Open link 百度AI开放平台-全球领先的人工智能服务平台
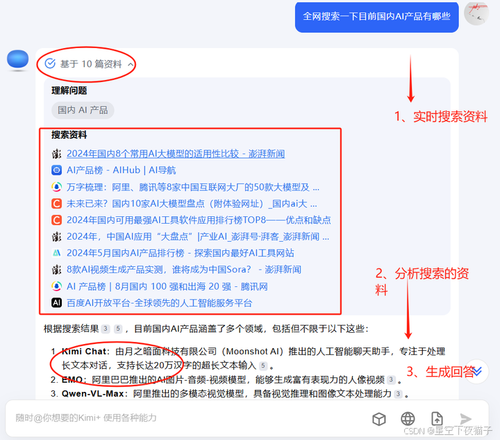 [x=159, y=303]
